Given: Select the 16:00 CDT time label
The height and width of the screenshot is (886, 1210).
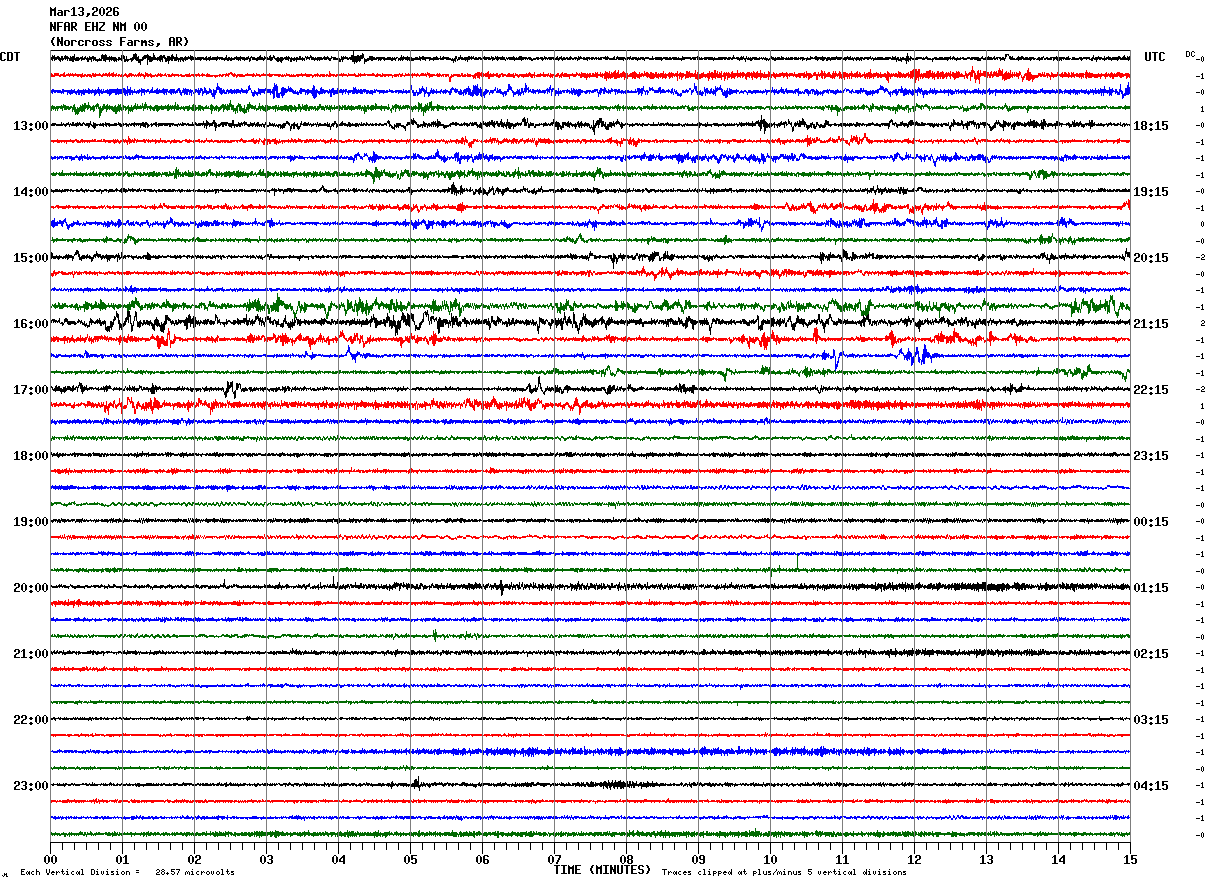Looking at the screenshot, I should (30, 324).
